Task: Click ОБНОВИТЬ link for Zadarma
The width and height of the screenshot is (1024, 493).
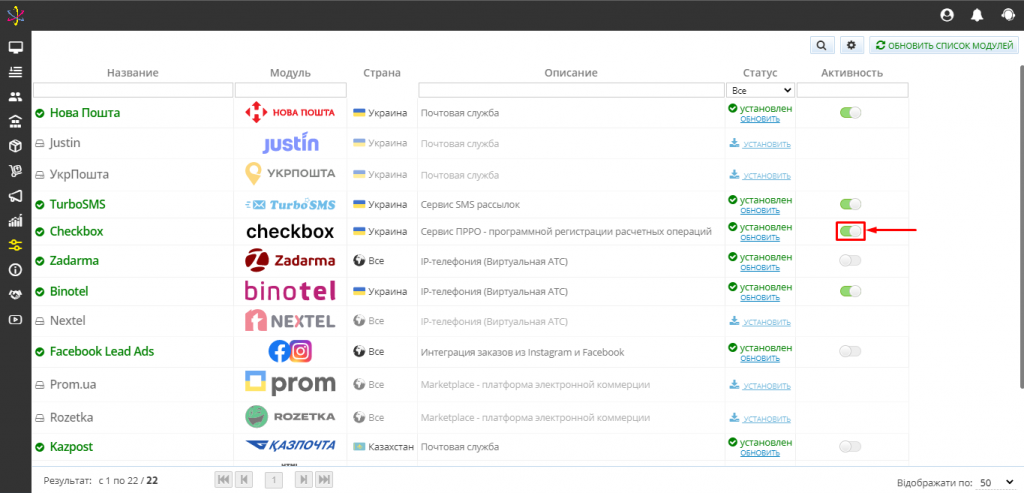Action: (760, 268)
